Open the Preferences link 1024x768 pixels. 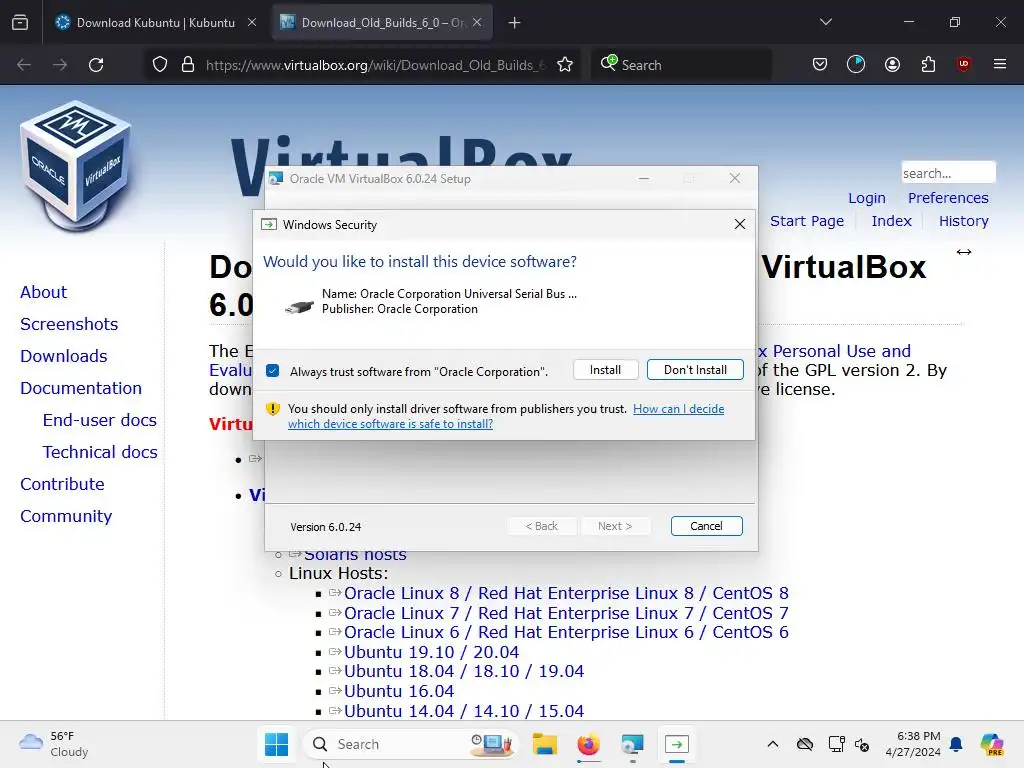(948, 198)
